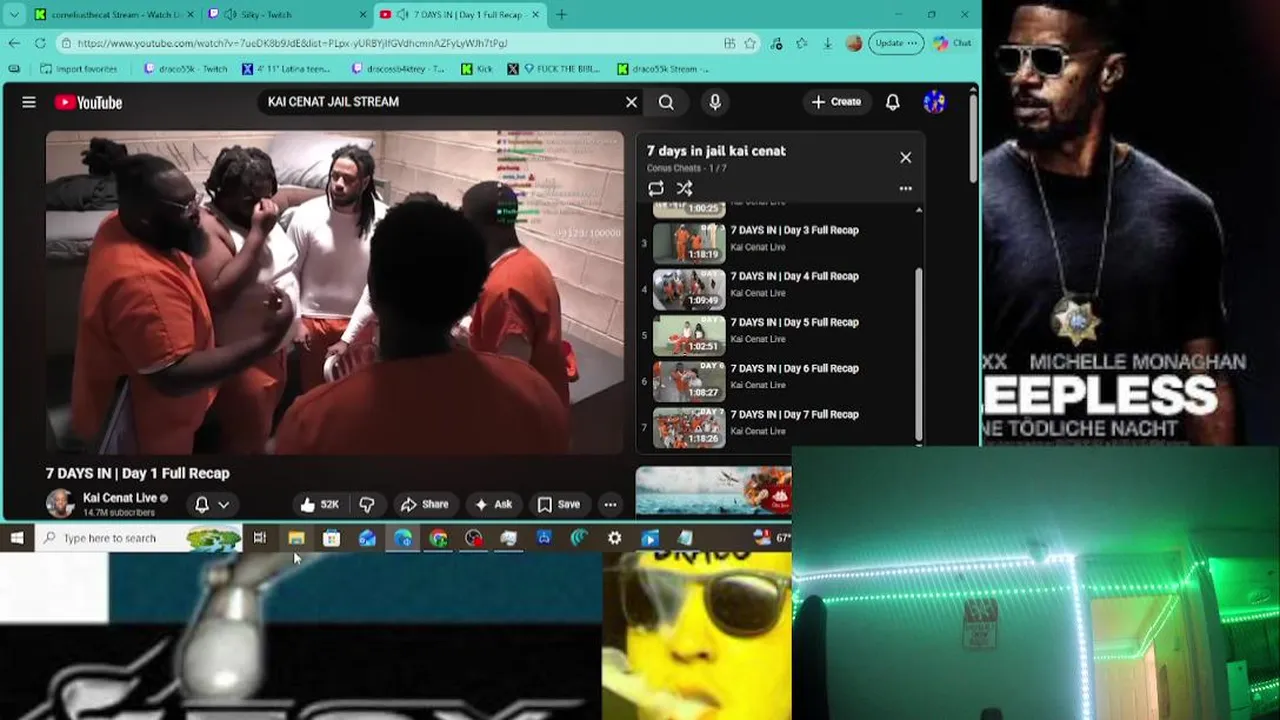The image size is (1280, 720).
Task: Click the Share button
Action: 424,505
